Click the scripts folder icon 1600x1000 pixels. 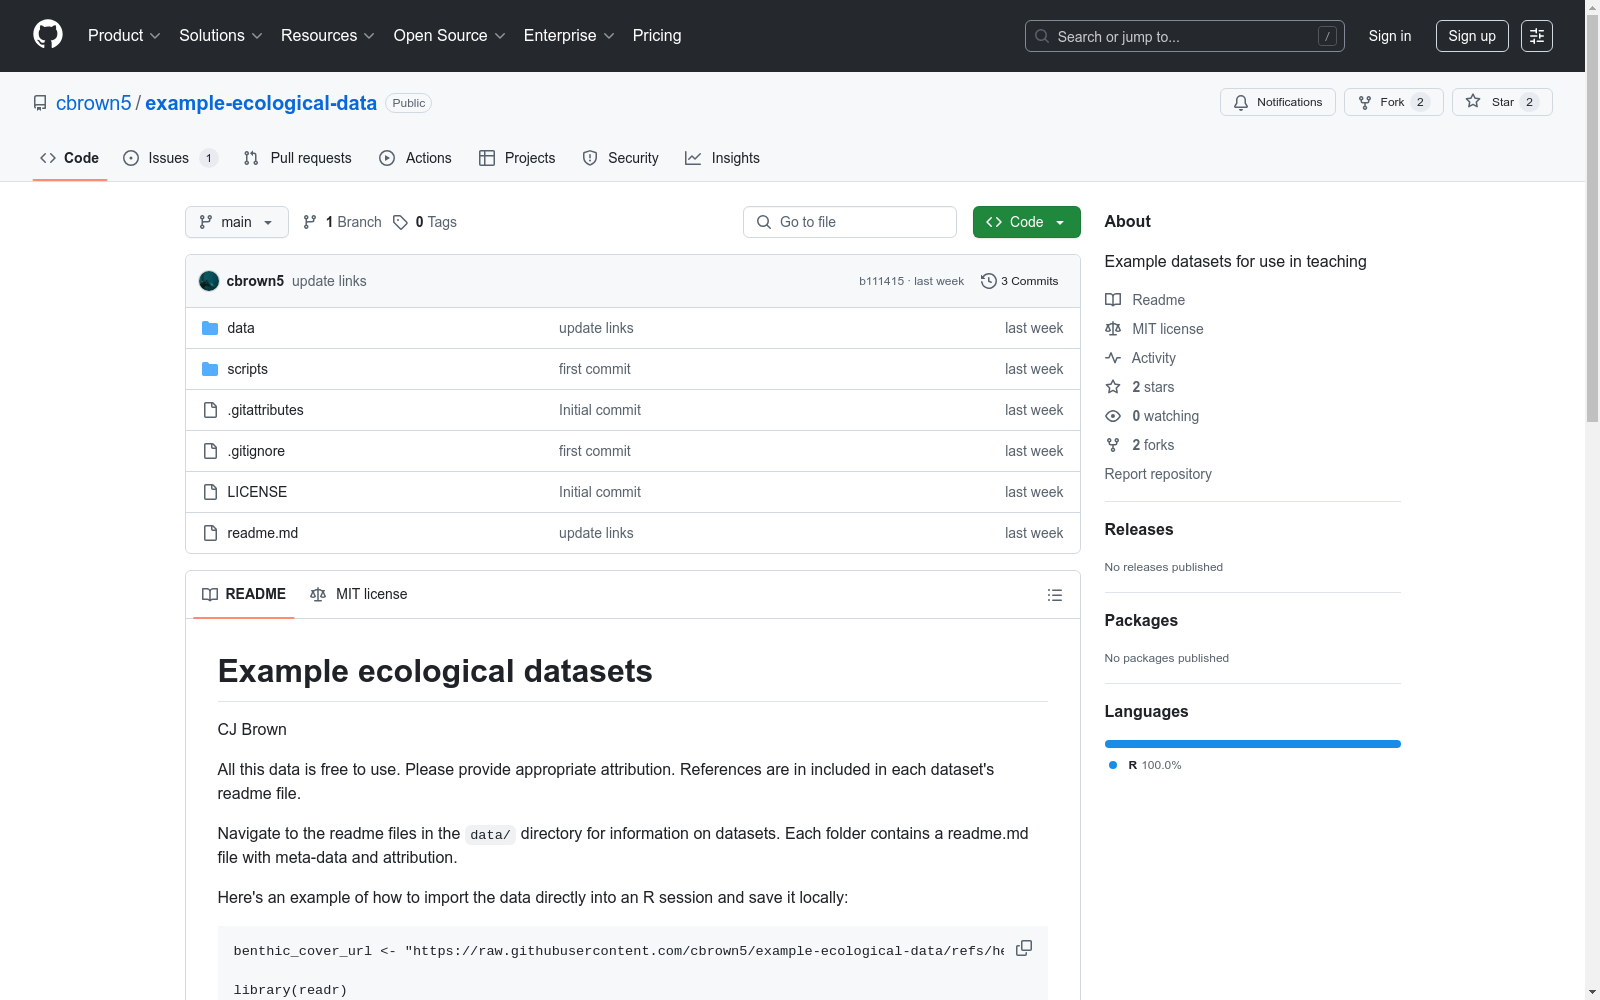[210, 369]
